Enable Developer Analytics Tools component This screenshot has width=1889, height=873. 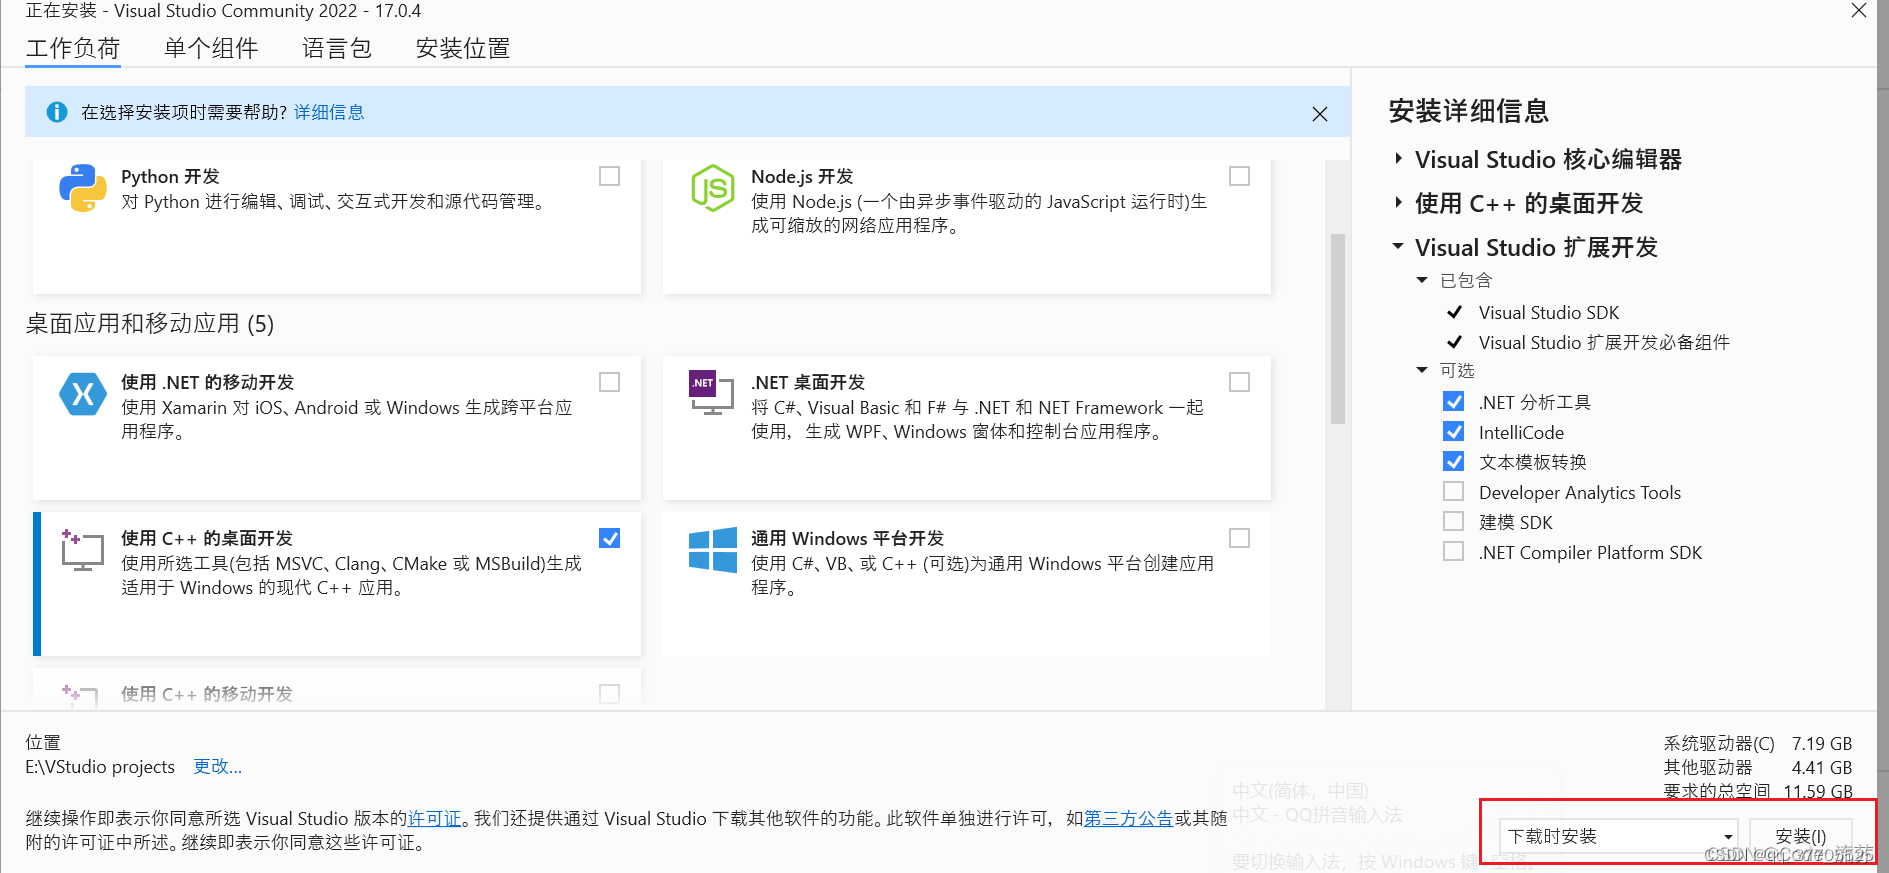pyautogui.click(x=1454, y=492)
